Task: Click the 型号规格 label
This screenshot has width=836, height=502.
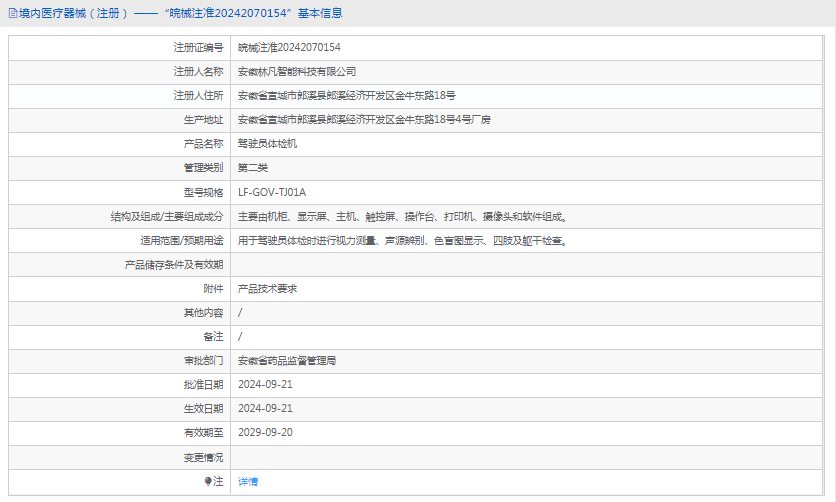Action: pos(204,192)
